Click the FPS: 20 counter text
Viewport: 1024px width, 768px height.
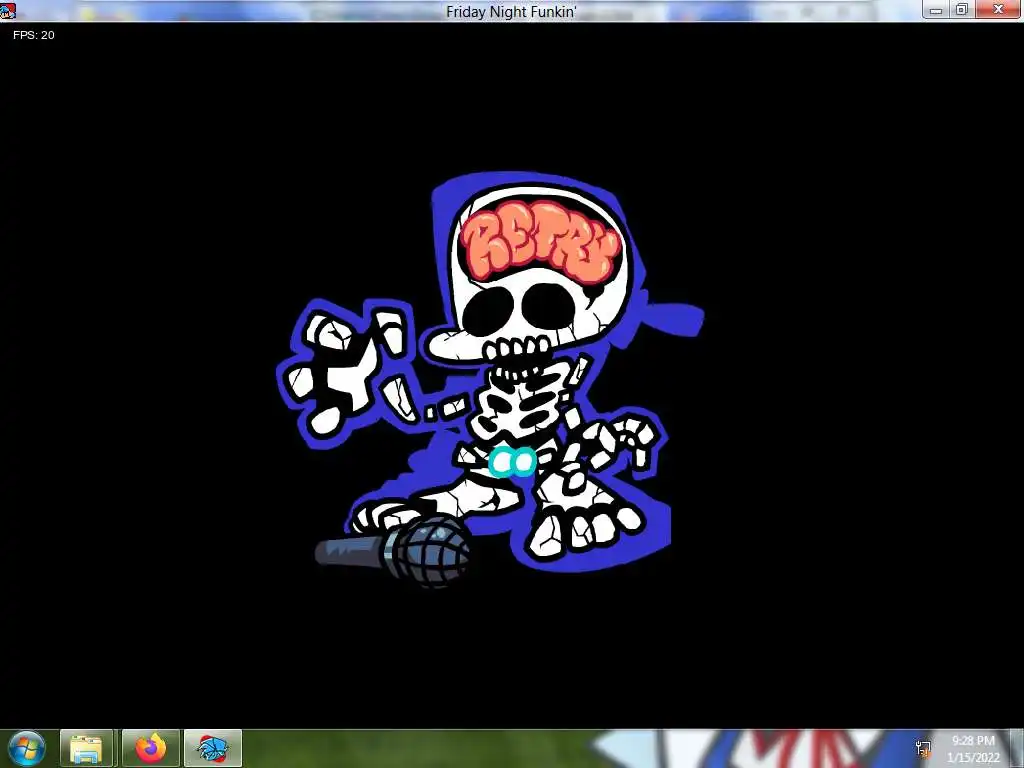[34, 35]
